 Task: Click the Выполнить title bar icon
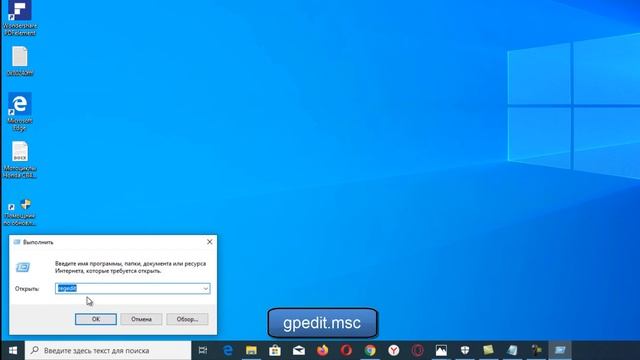pos(17,242)
